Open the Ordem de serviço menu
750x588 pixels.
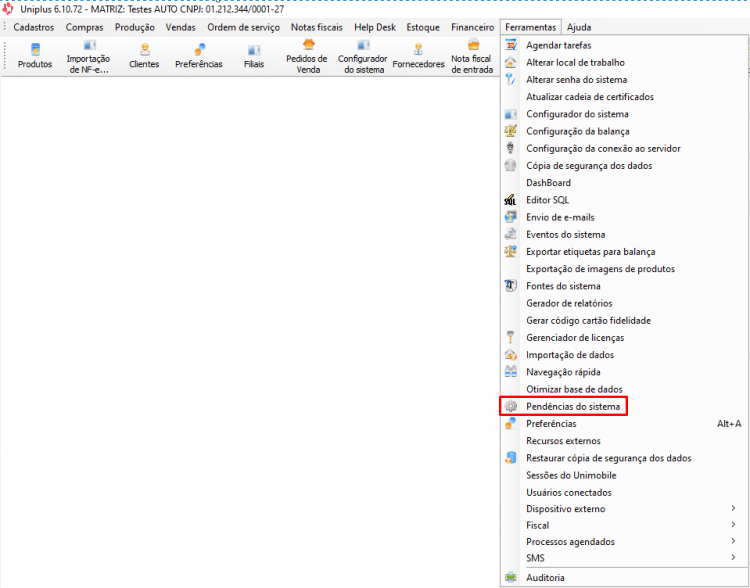click(243, 27)
